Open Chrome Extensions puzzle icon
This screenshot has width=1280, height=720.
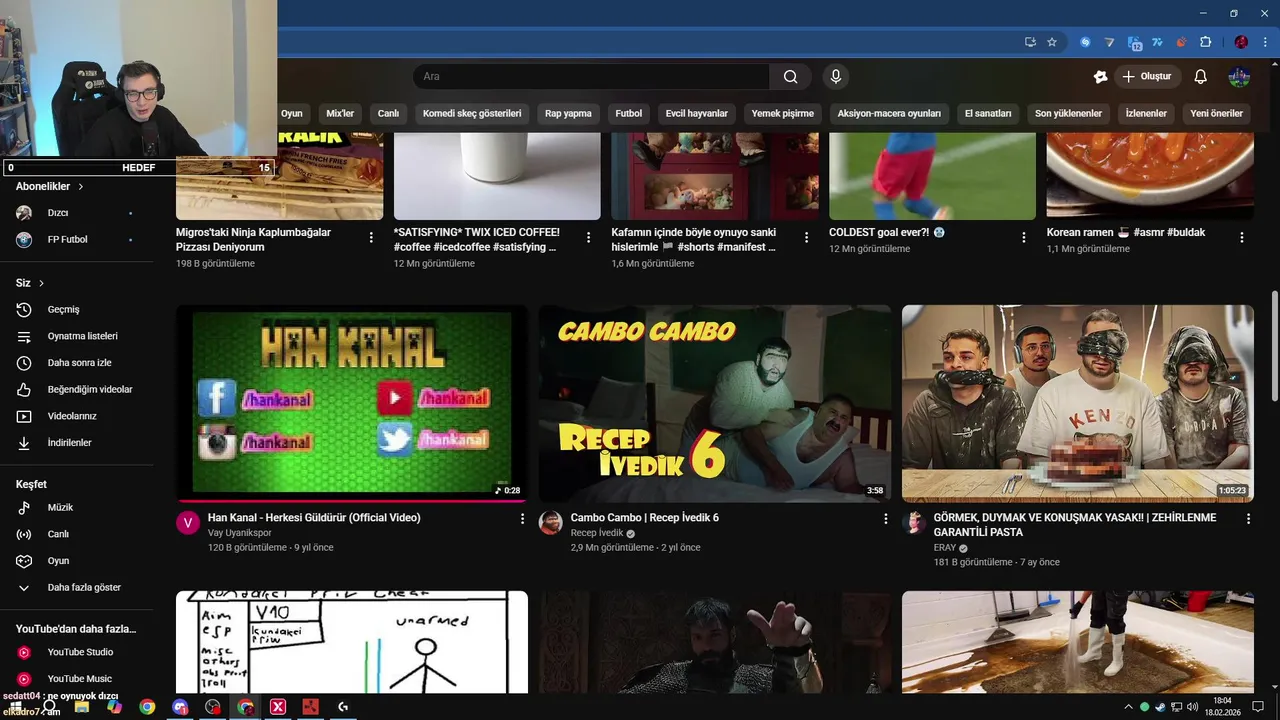[1205, 42]
